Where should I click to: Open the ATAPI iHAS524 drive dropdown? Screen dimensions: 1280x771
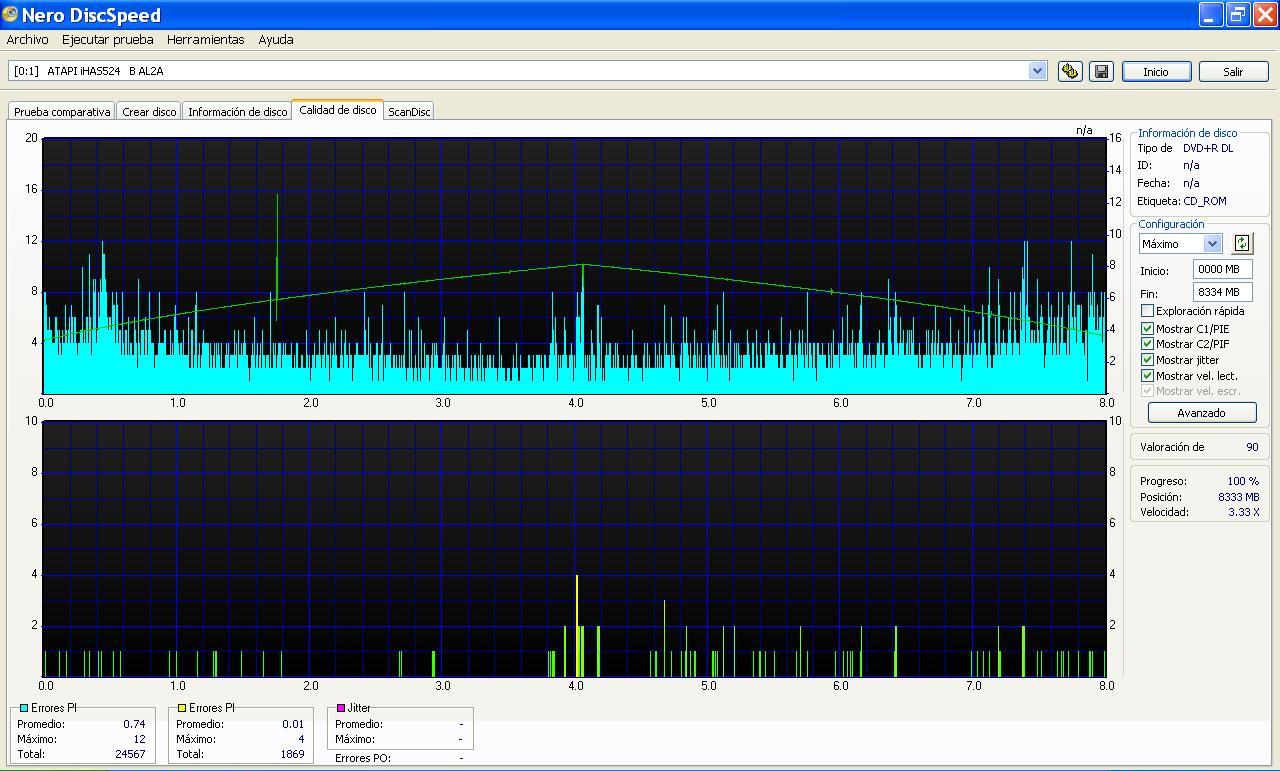click(1037, 71)
